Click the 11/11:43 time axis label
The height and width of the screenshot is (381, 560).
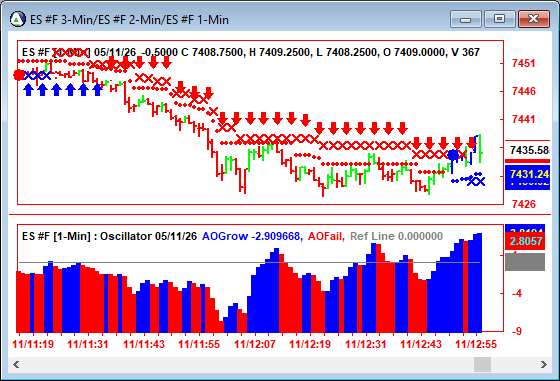click(144, 344)
